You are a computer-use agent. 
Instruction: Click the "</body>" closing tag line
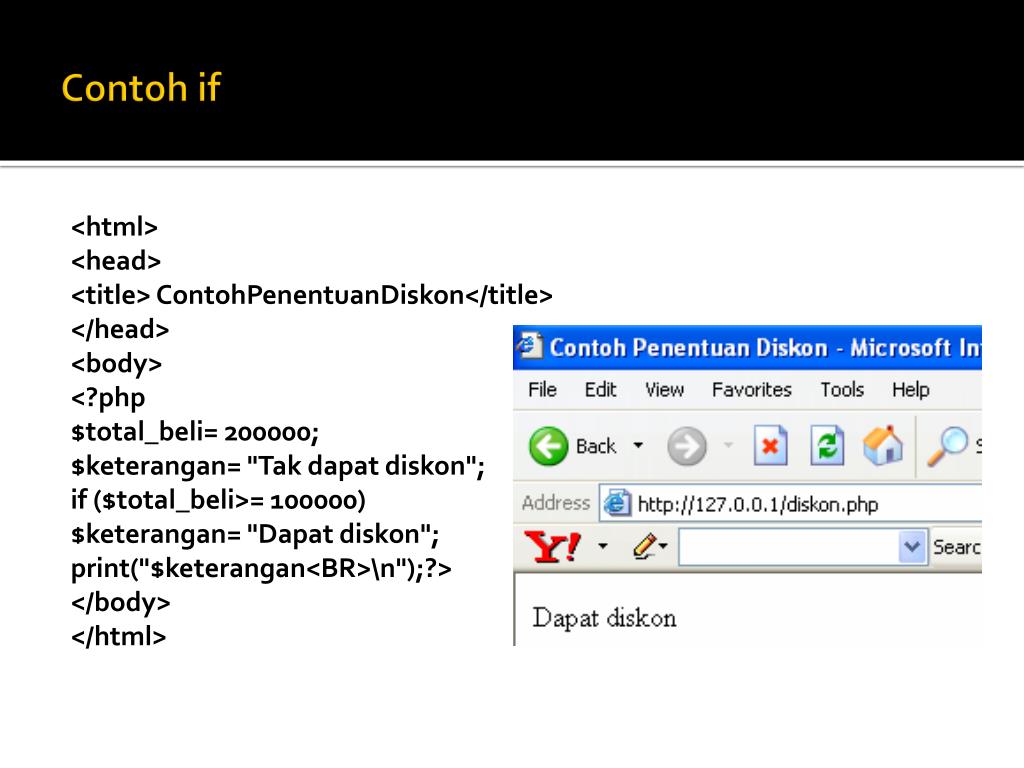point(120,602)
